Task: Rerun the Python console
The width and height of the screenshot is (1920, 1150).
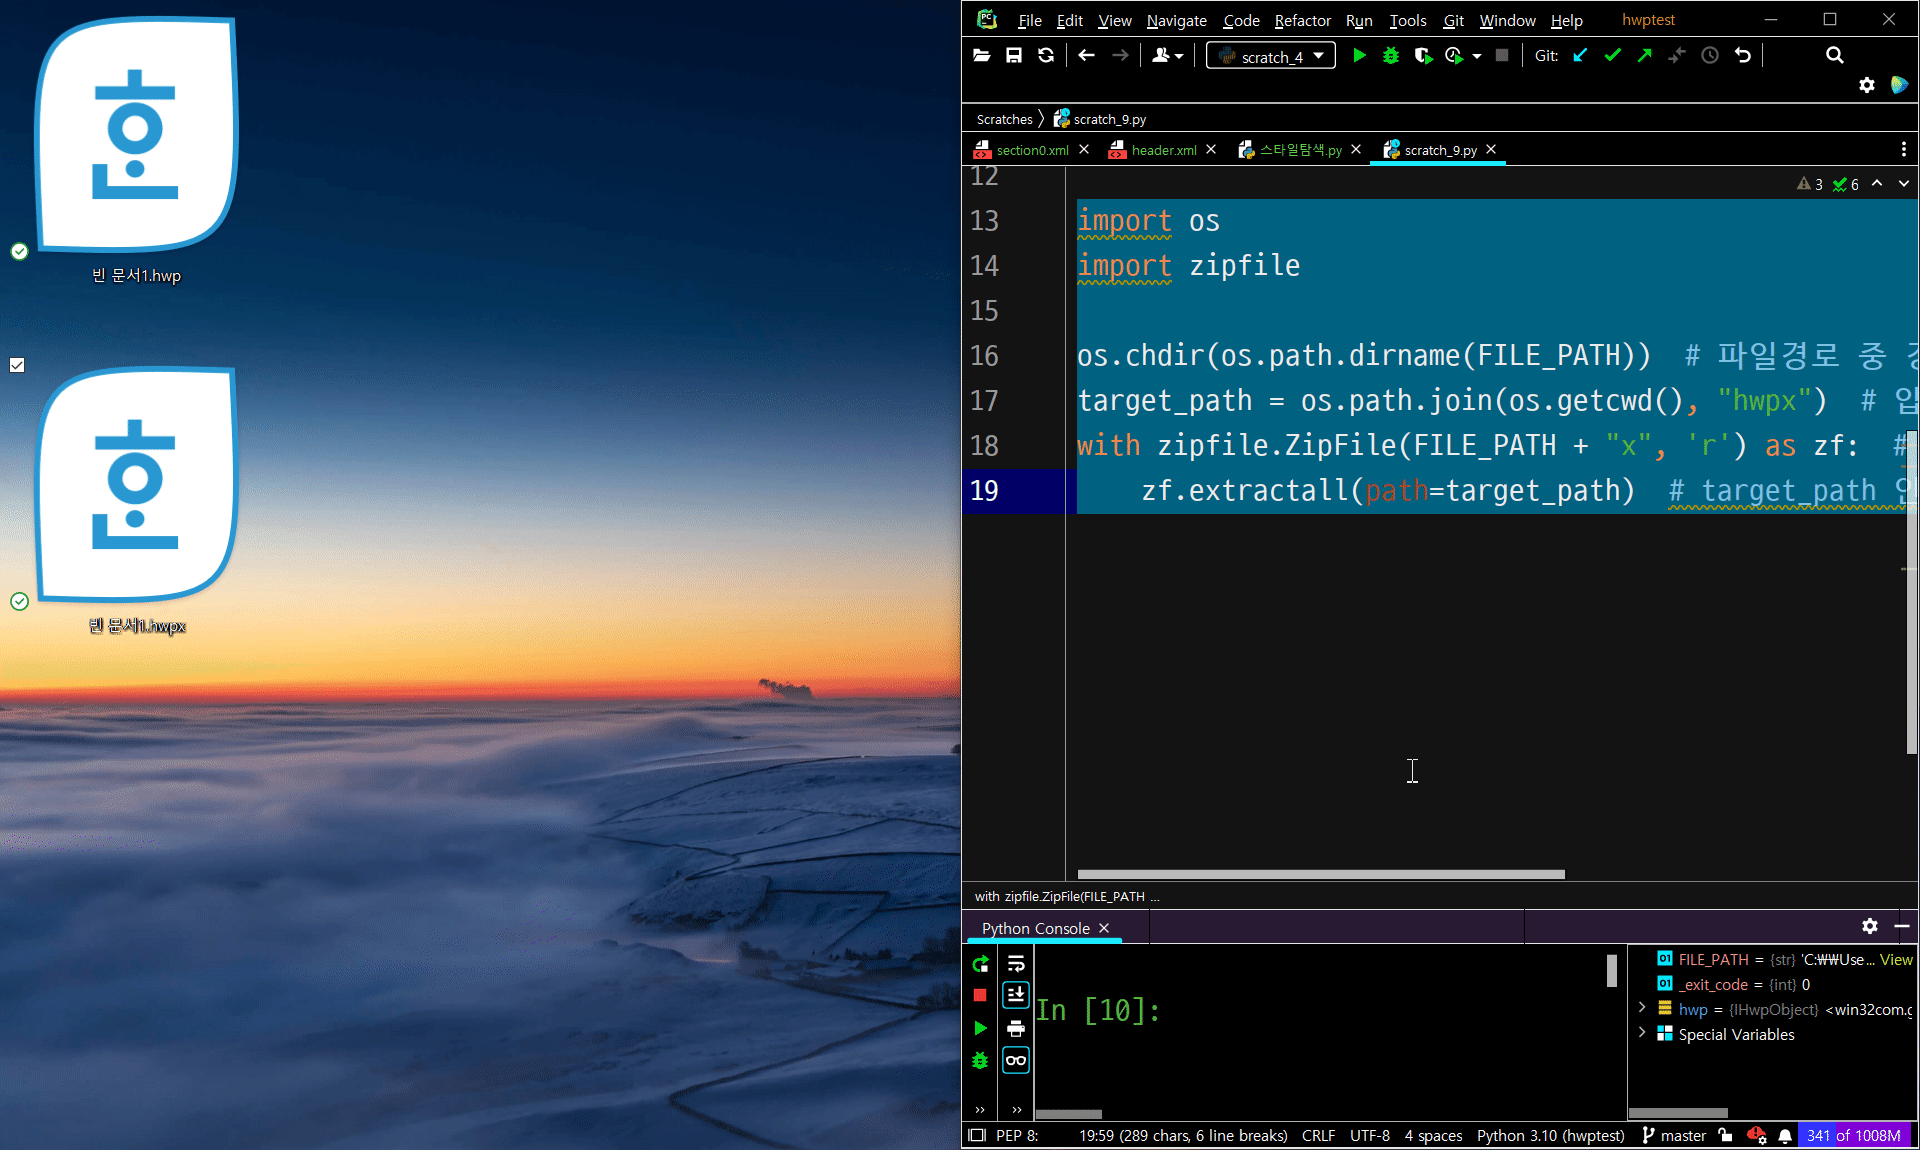Action: [980, 964]
